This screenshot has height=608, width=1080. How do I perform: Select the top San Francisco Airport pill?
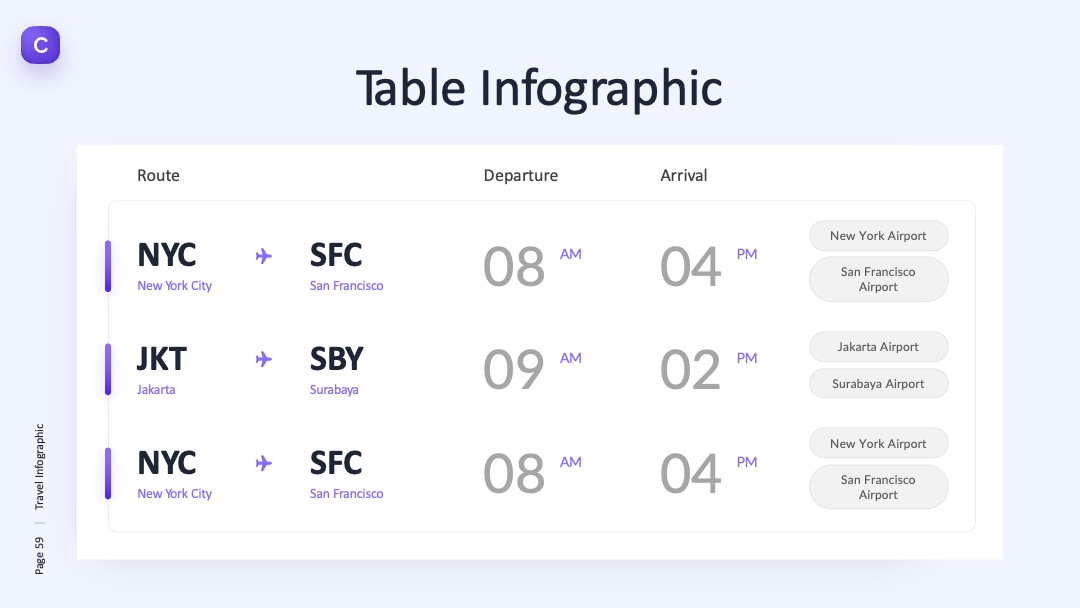click(878, 279)
